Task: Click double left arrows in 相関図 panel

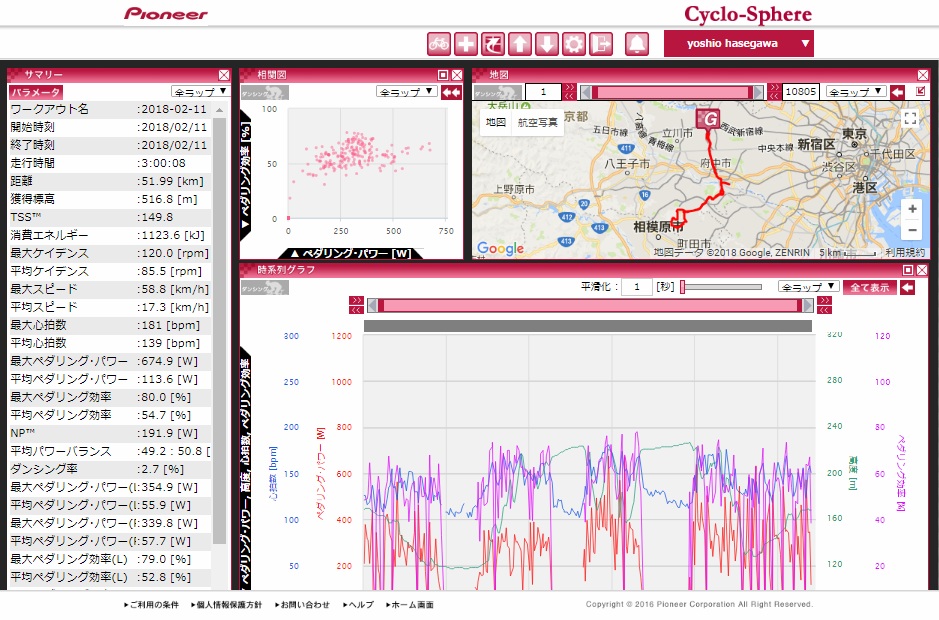Action: coord(452,92)
